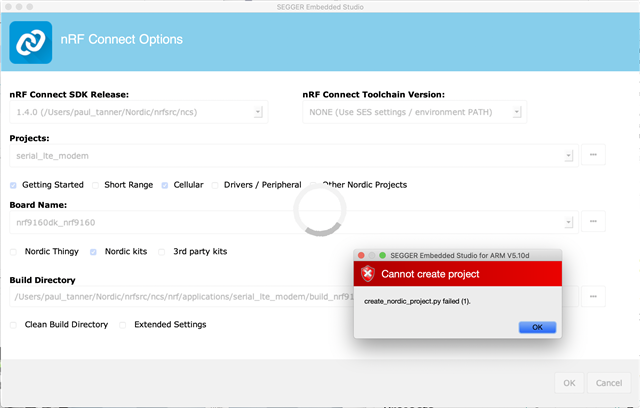This screenshot has height=408, width=640.
Task: Zoom the error dialog with green button
Action: coord(382,255)
